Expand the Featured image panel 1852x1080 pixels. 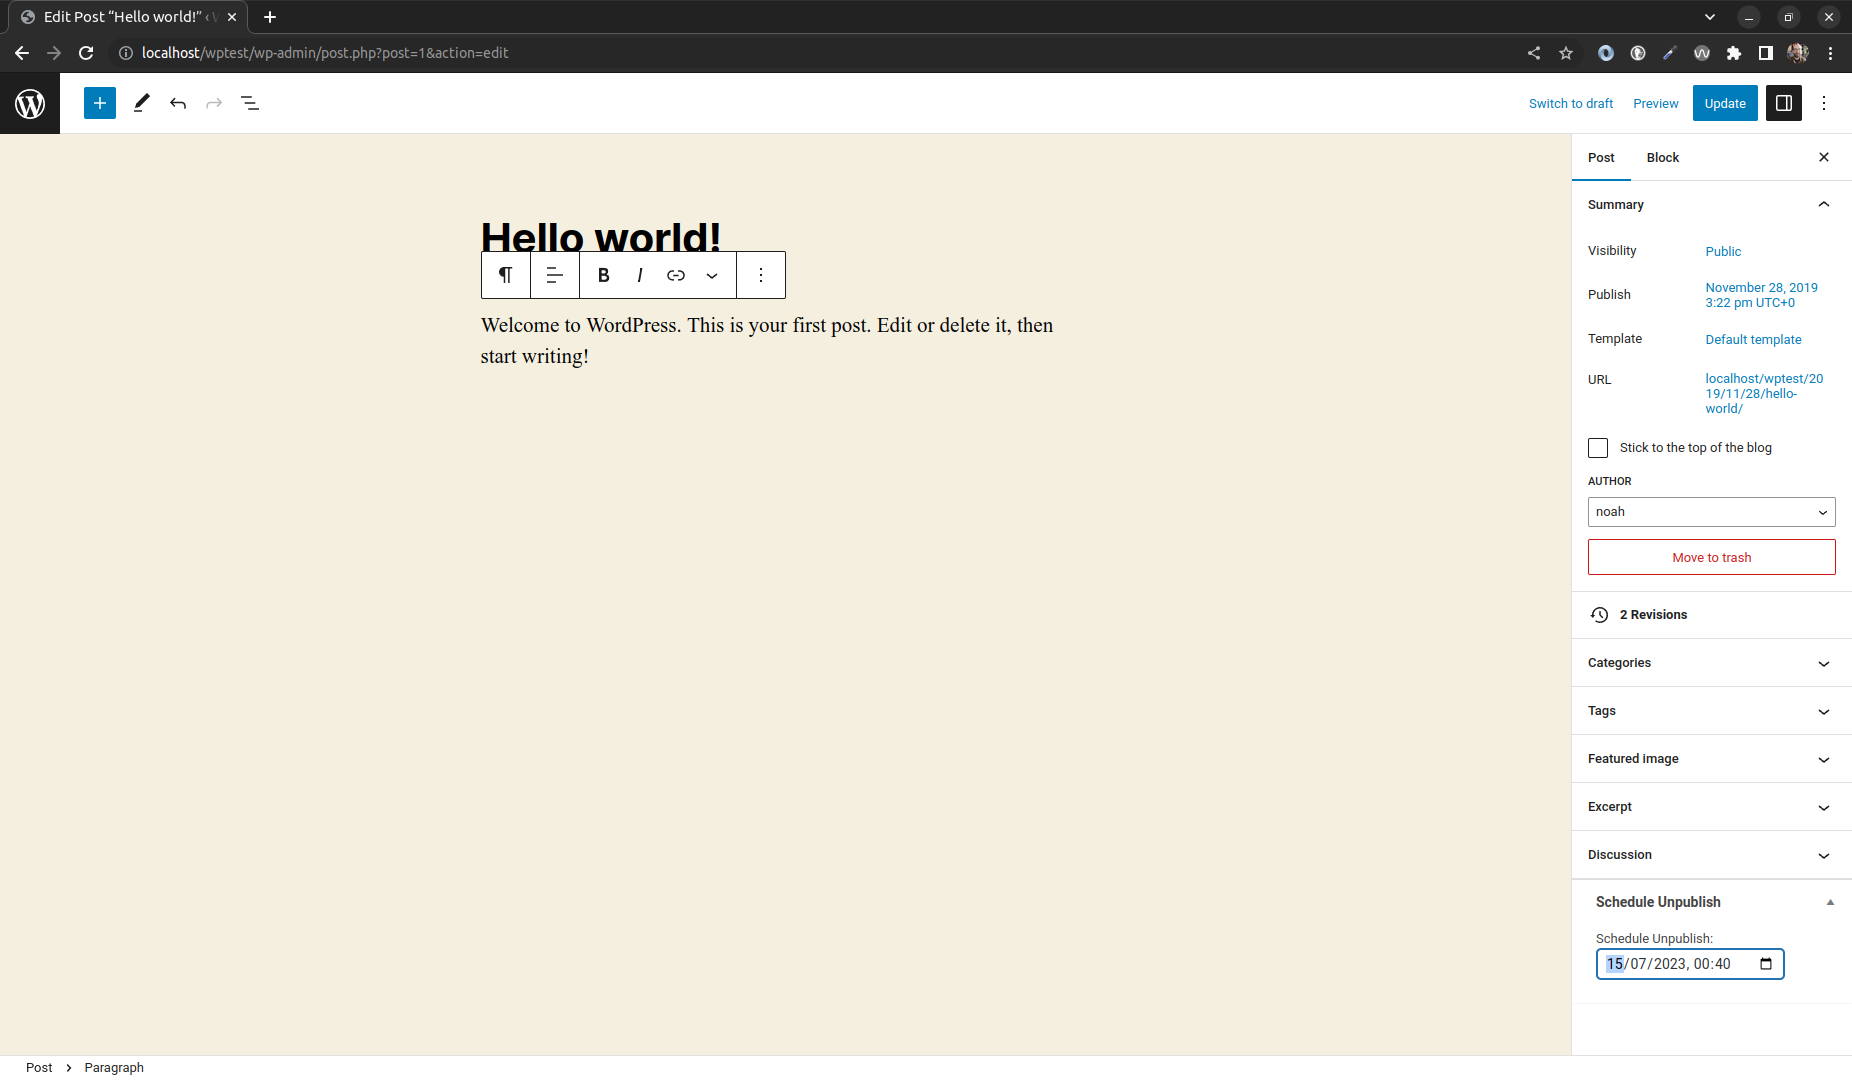[x=1712, y=759]
